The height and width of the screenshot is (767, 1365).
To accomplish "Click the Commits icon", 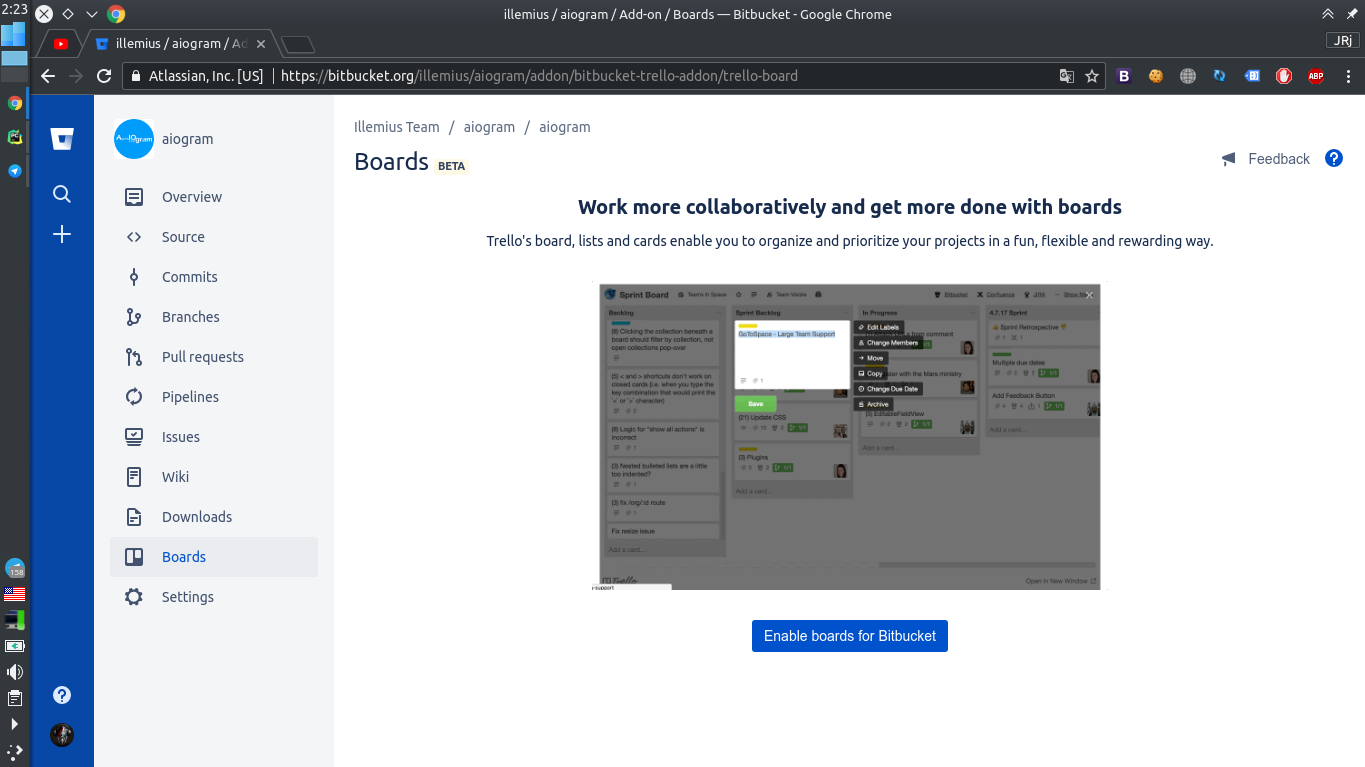I will click(134, 277).
